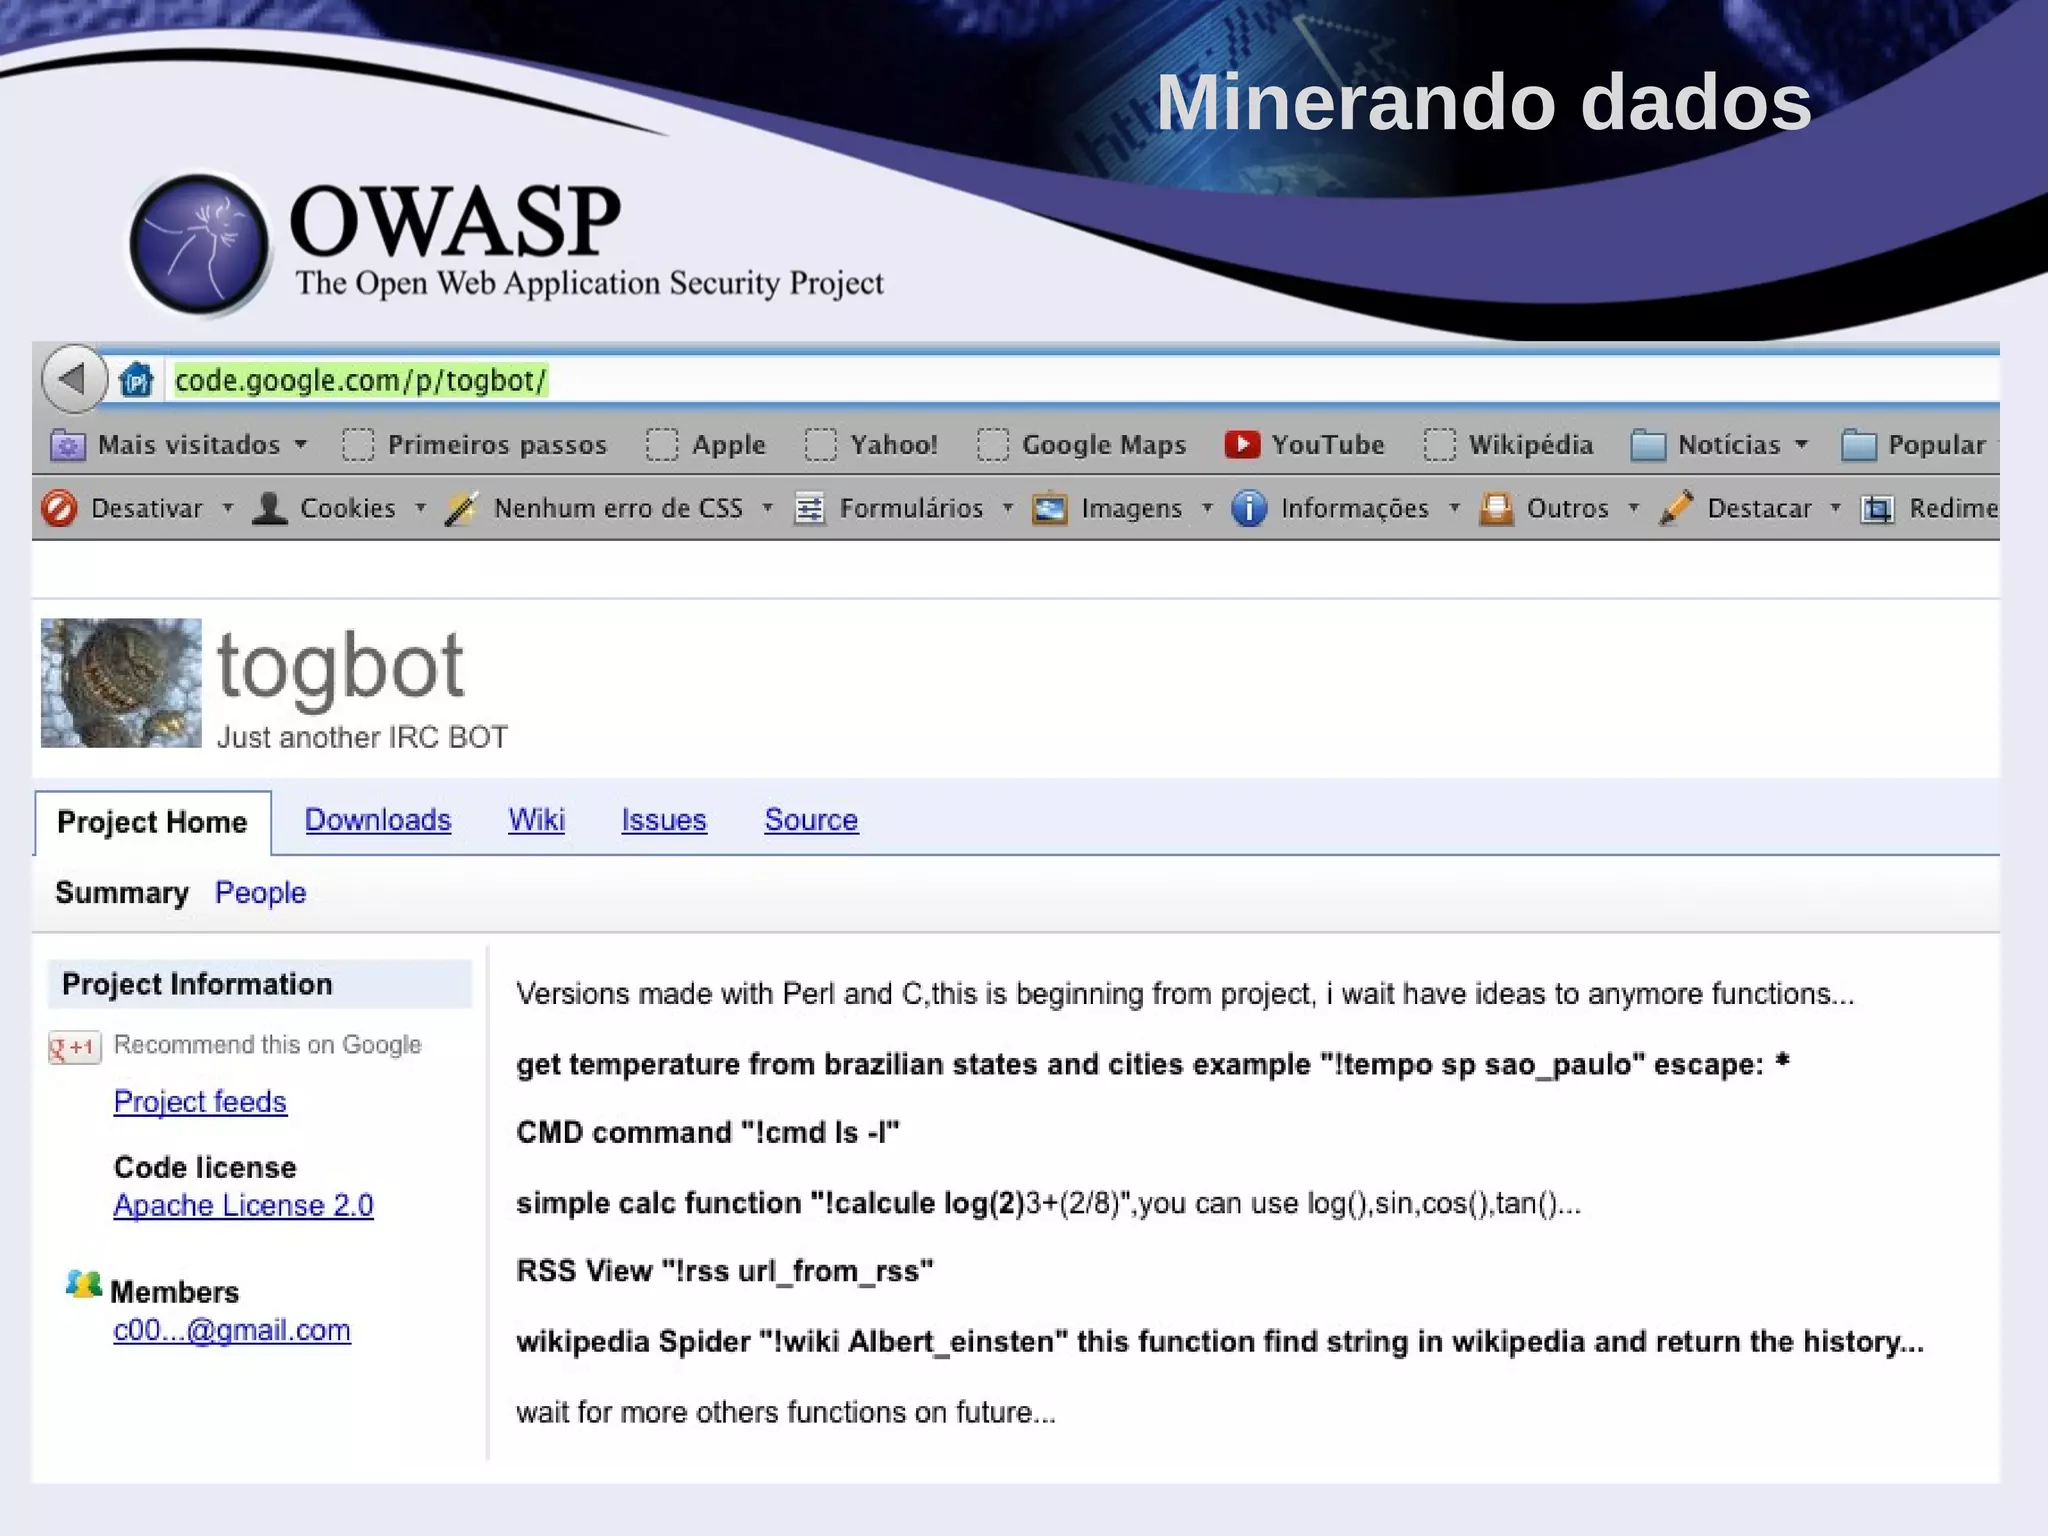Click the Informações blue info icon
This screenshot has height=1536, width=2048.
tap(1248, 508)
